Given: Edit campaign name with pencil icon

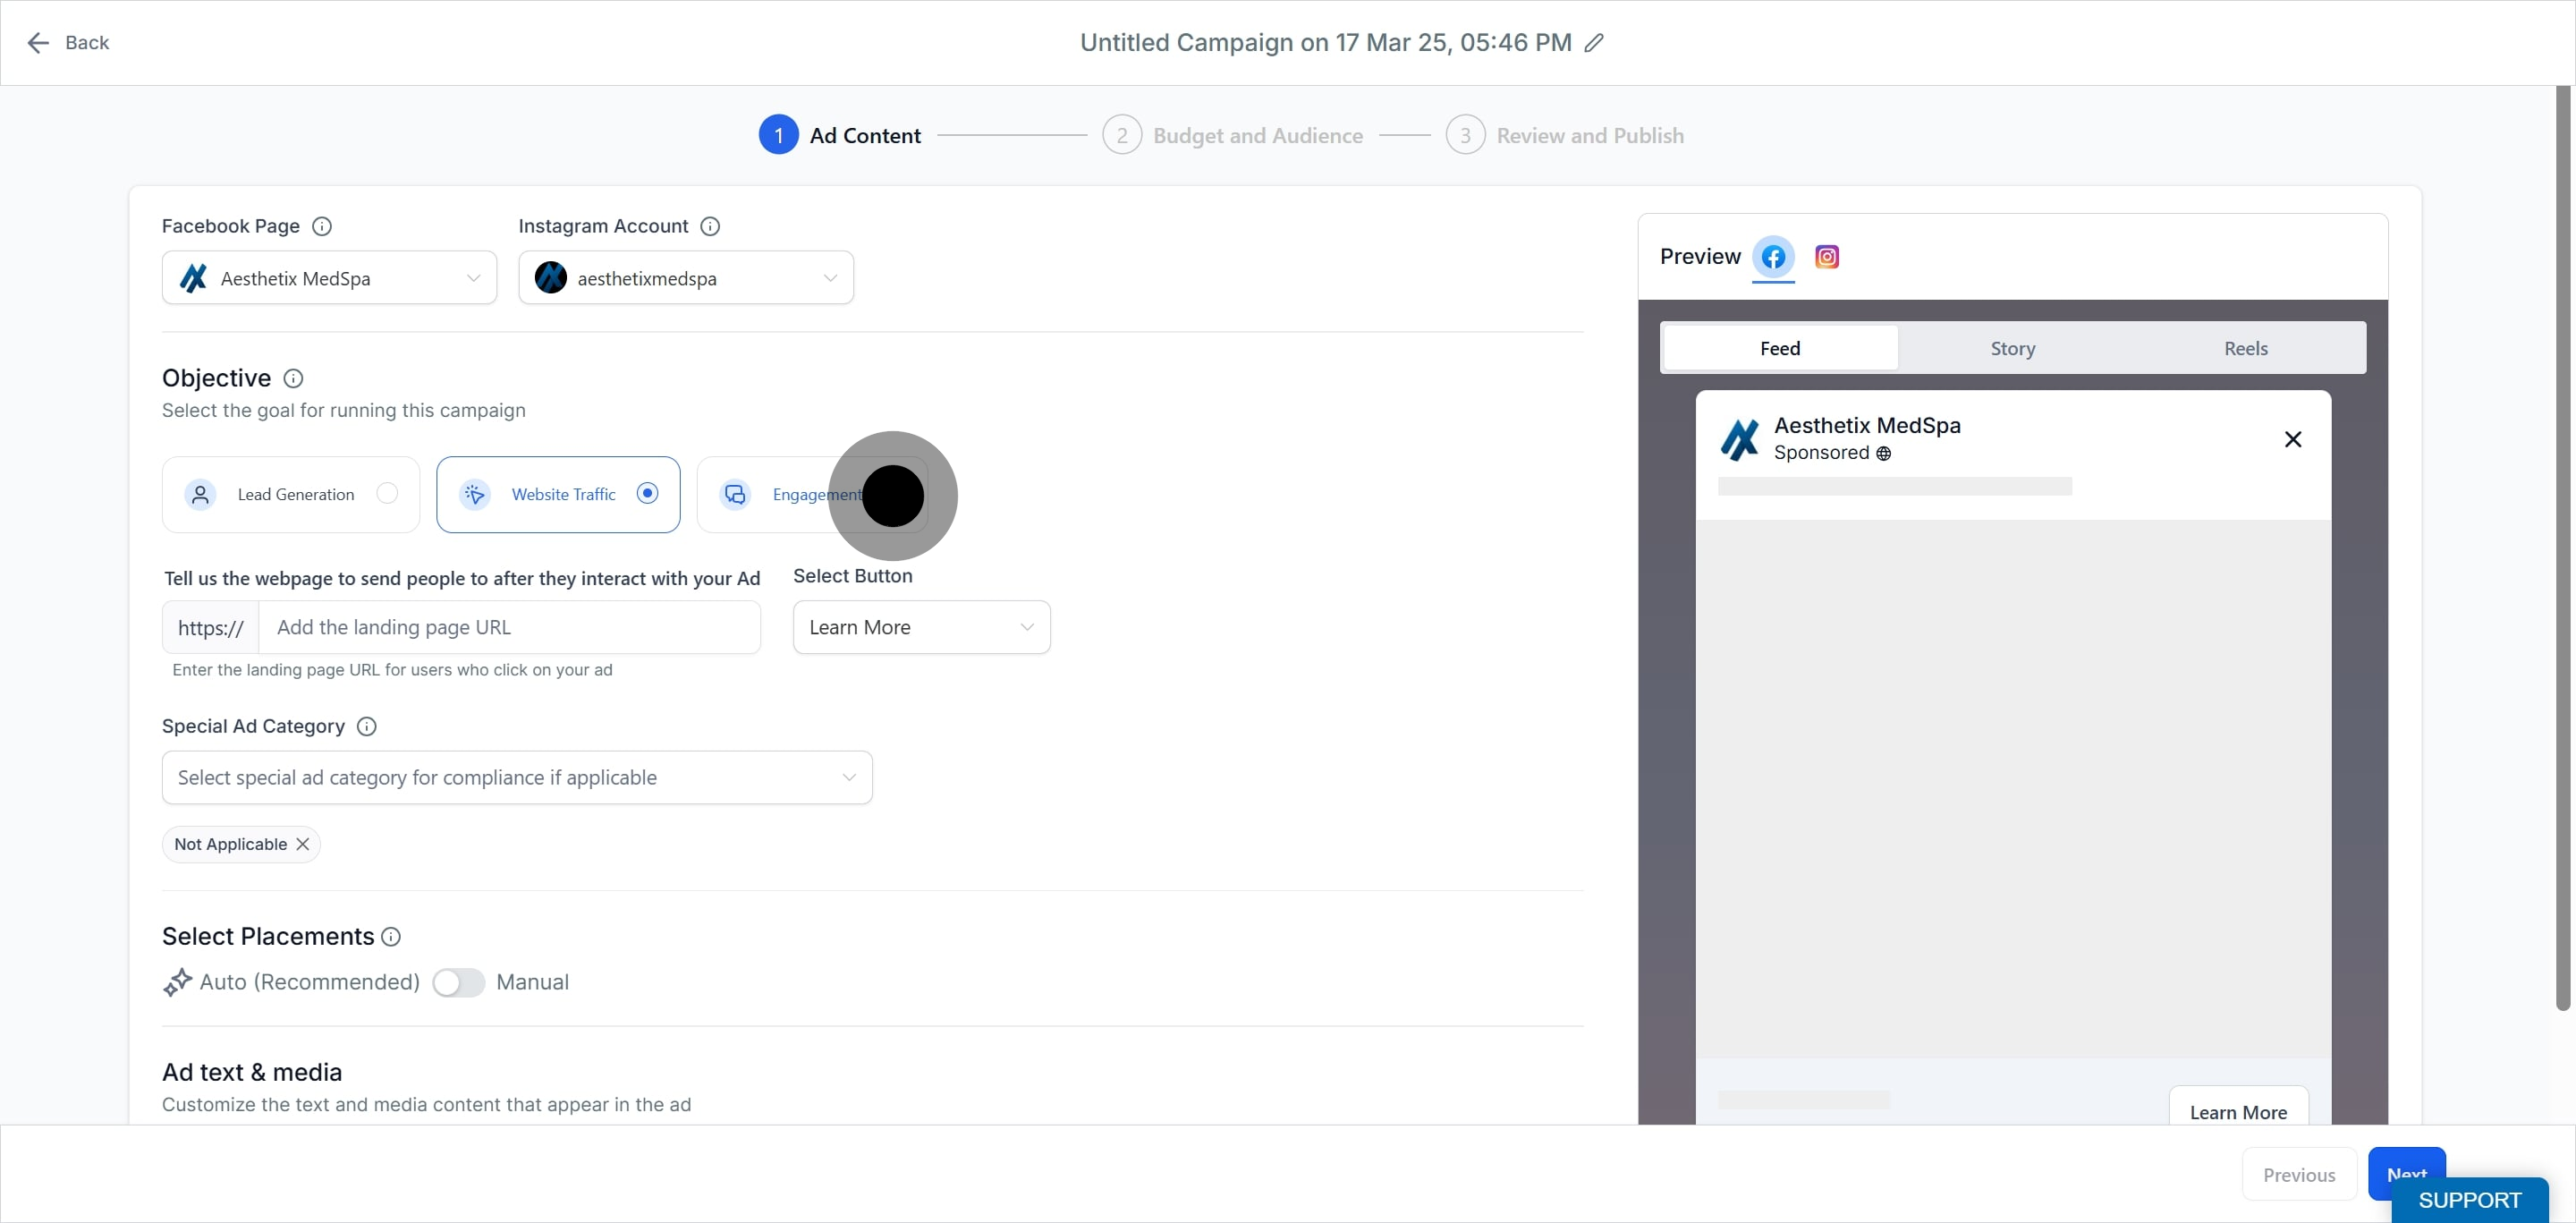Looking at the screenshot, I should (x=1594, y=43).
